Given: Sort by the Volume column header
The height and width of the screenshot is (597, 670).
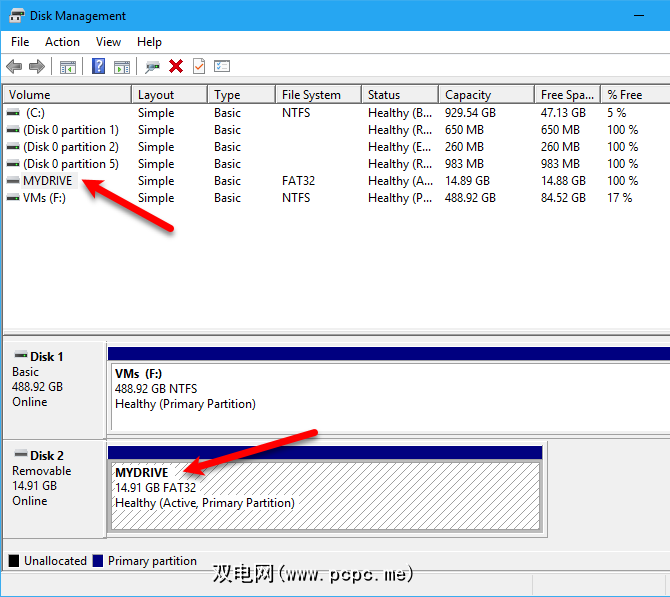Looking at the screenshot, I should tap(67, 94).
